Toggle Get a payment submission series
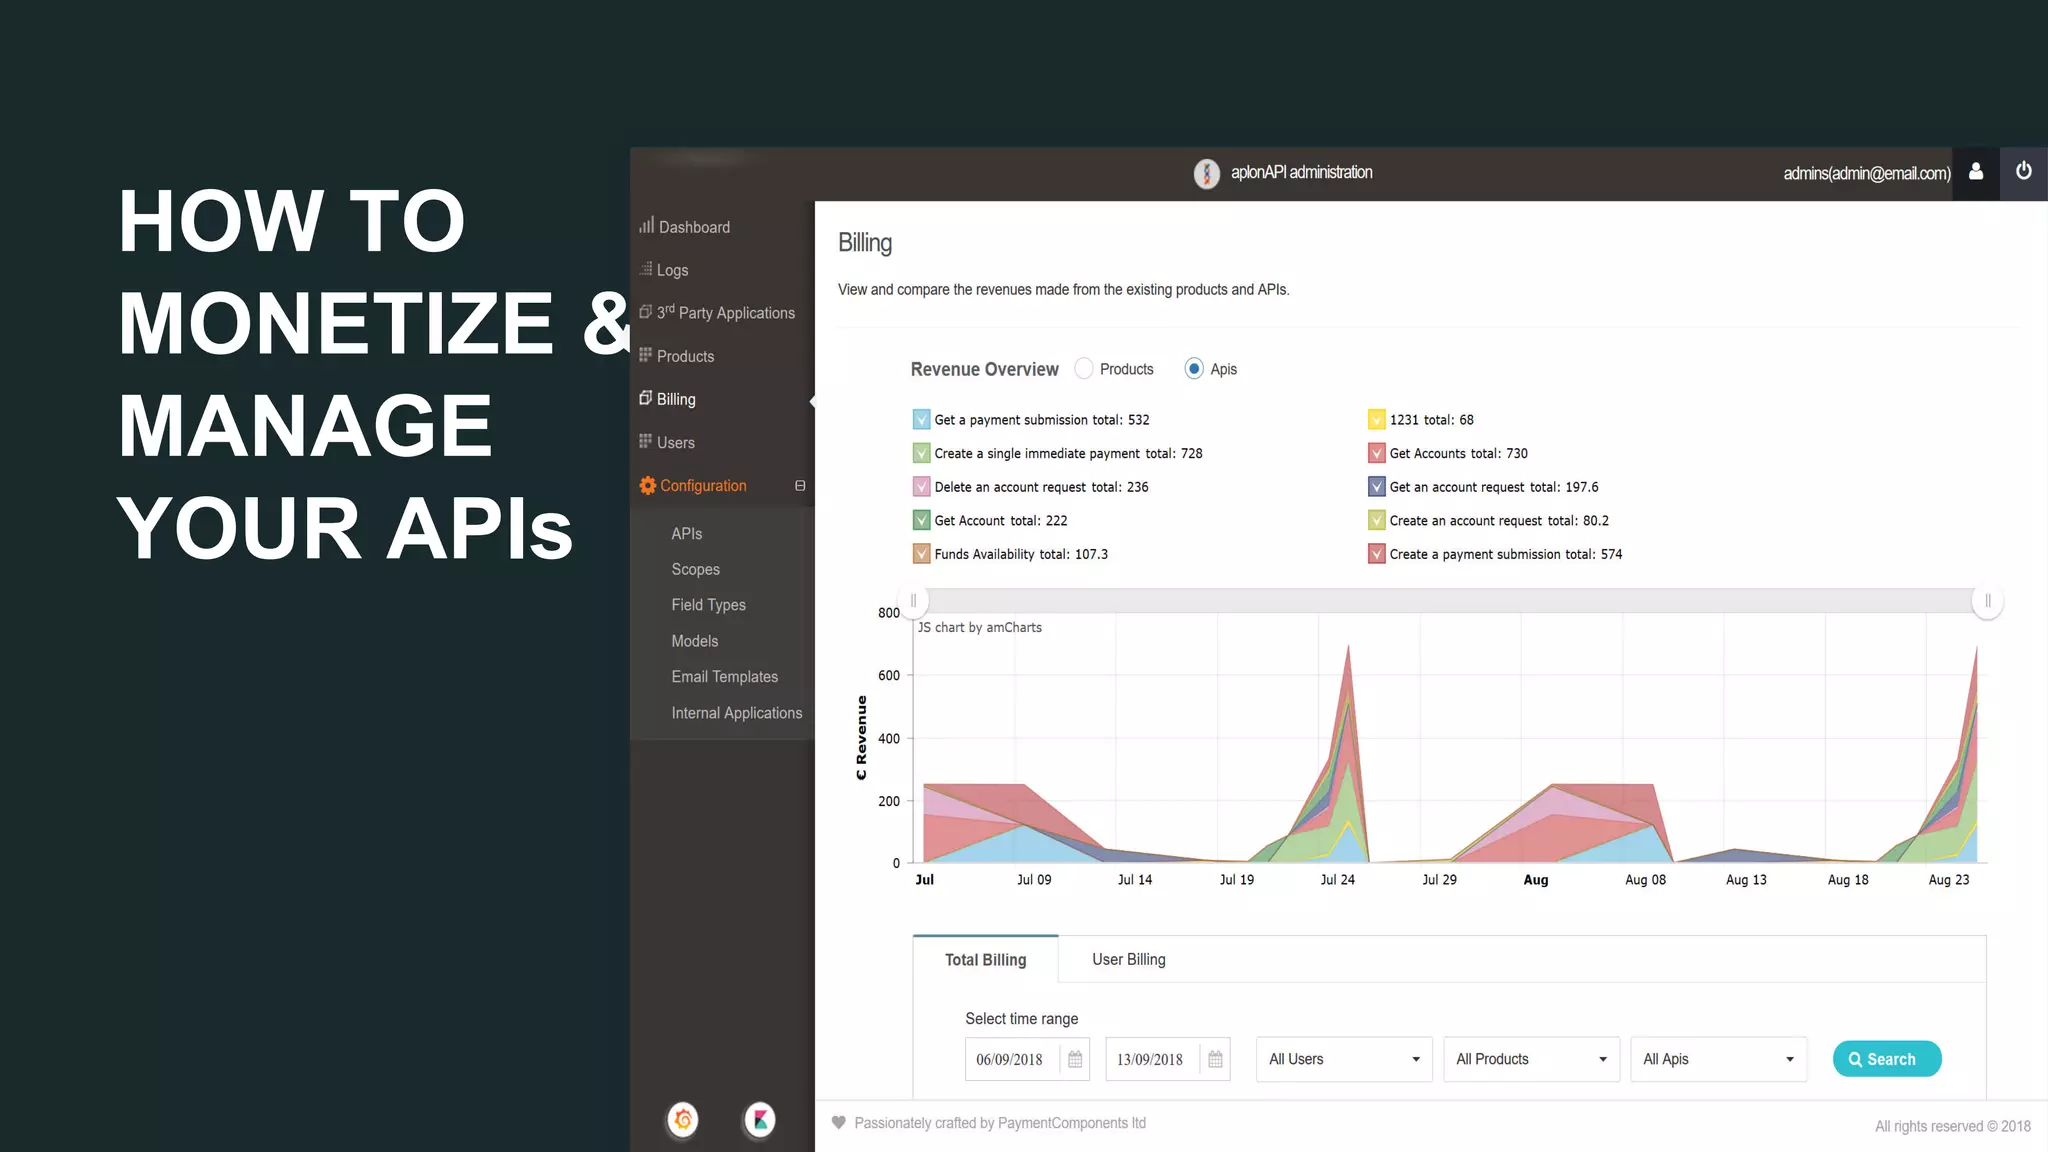 922,420
